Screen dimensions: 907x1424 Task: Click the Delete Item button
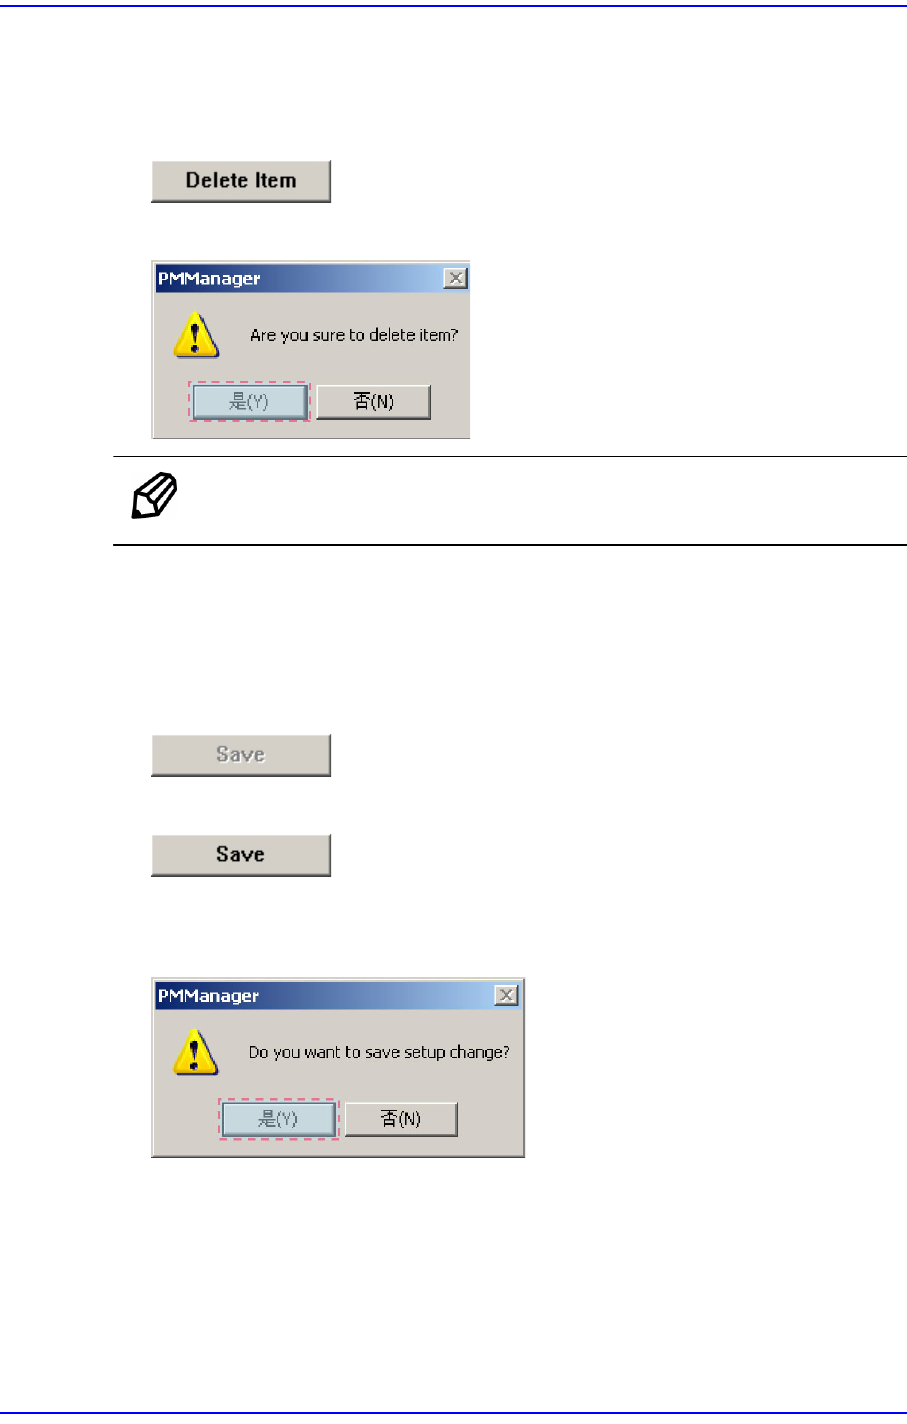click(x=241, y=181)
